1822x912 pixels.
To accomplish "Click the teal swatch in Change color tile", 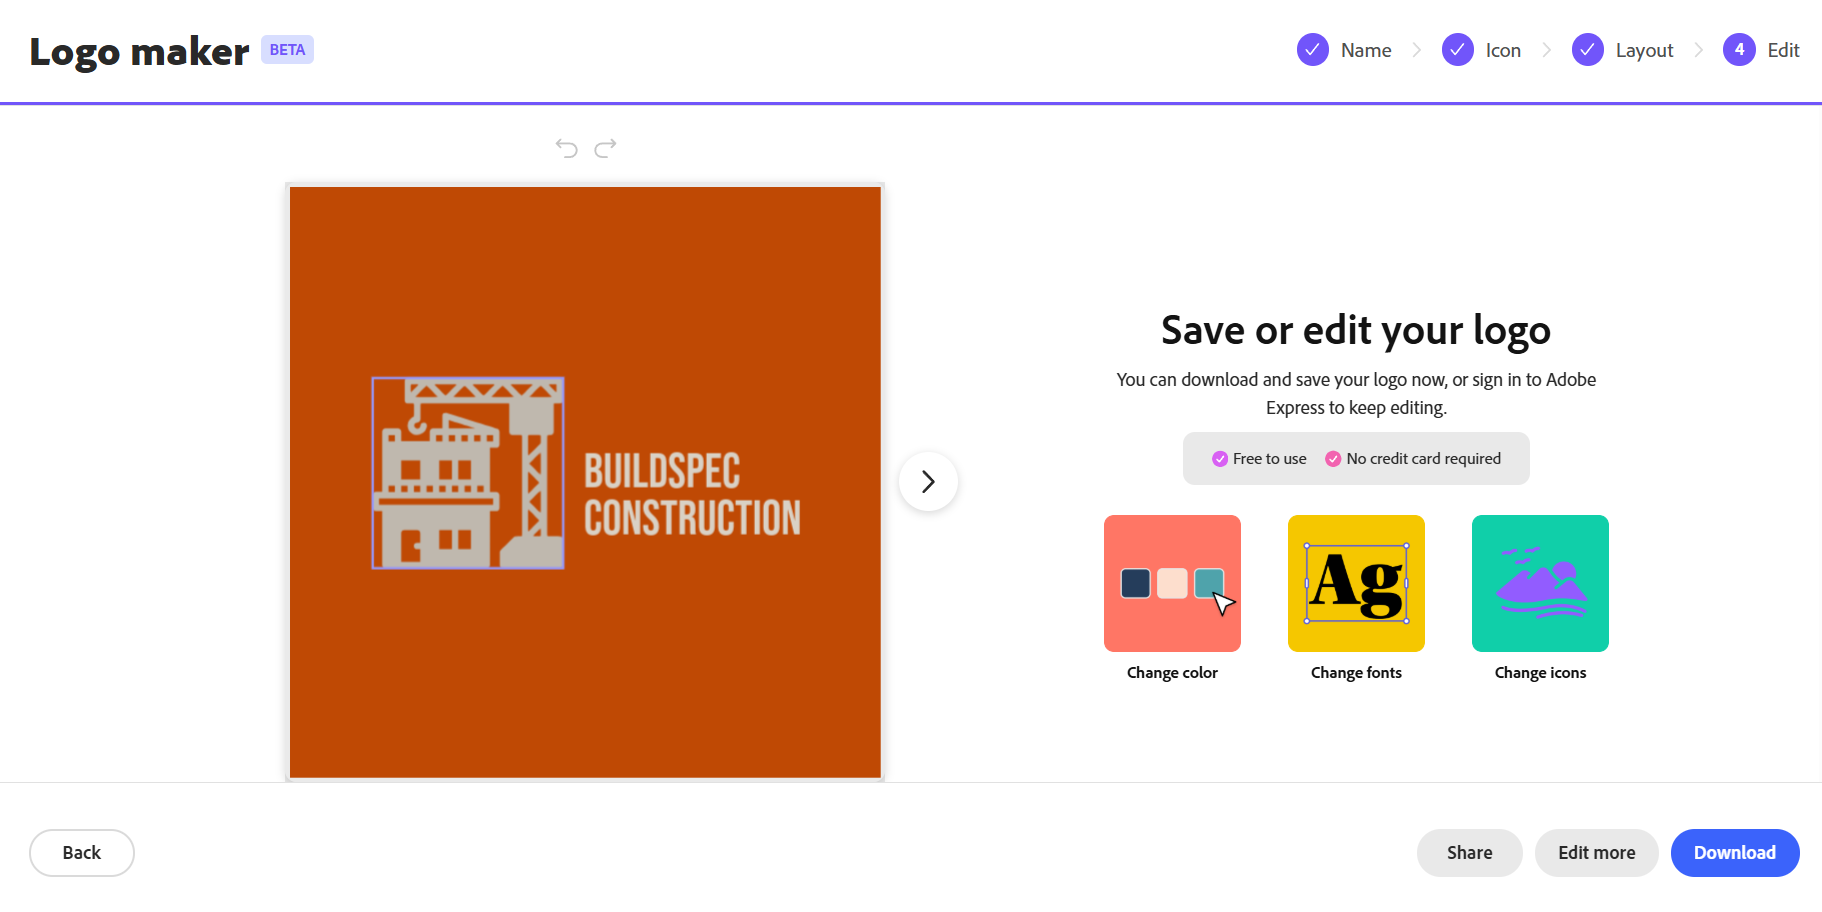I will pos(1208,582).
